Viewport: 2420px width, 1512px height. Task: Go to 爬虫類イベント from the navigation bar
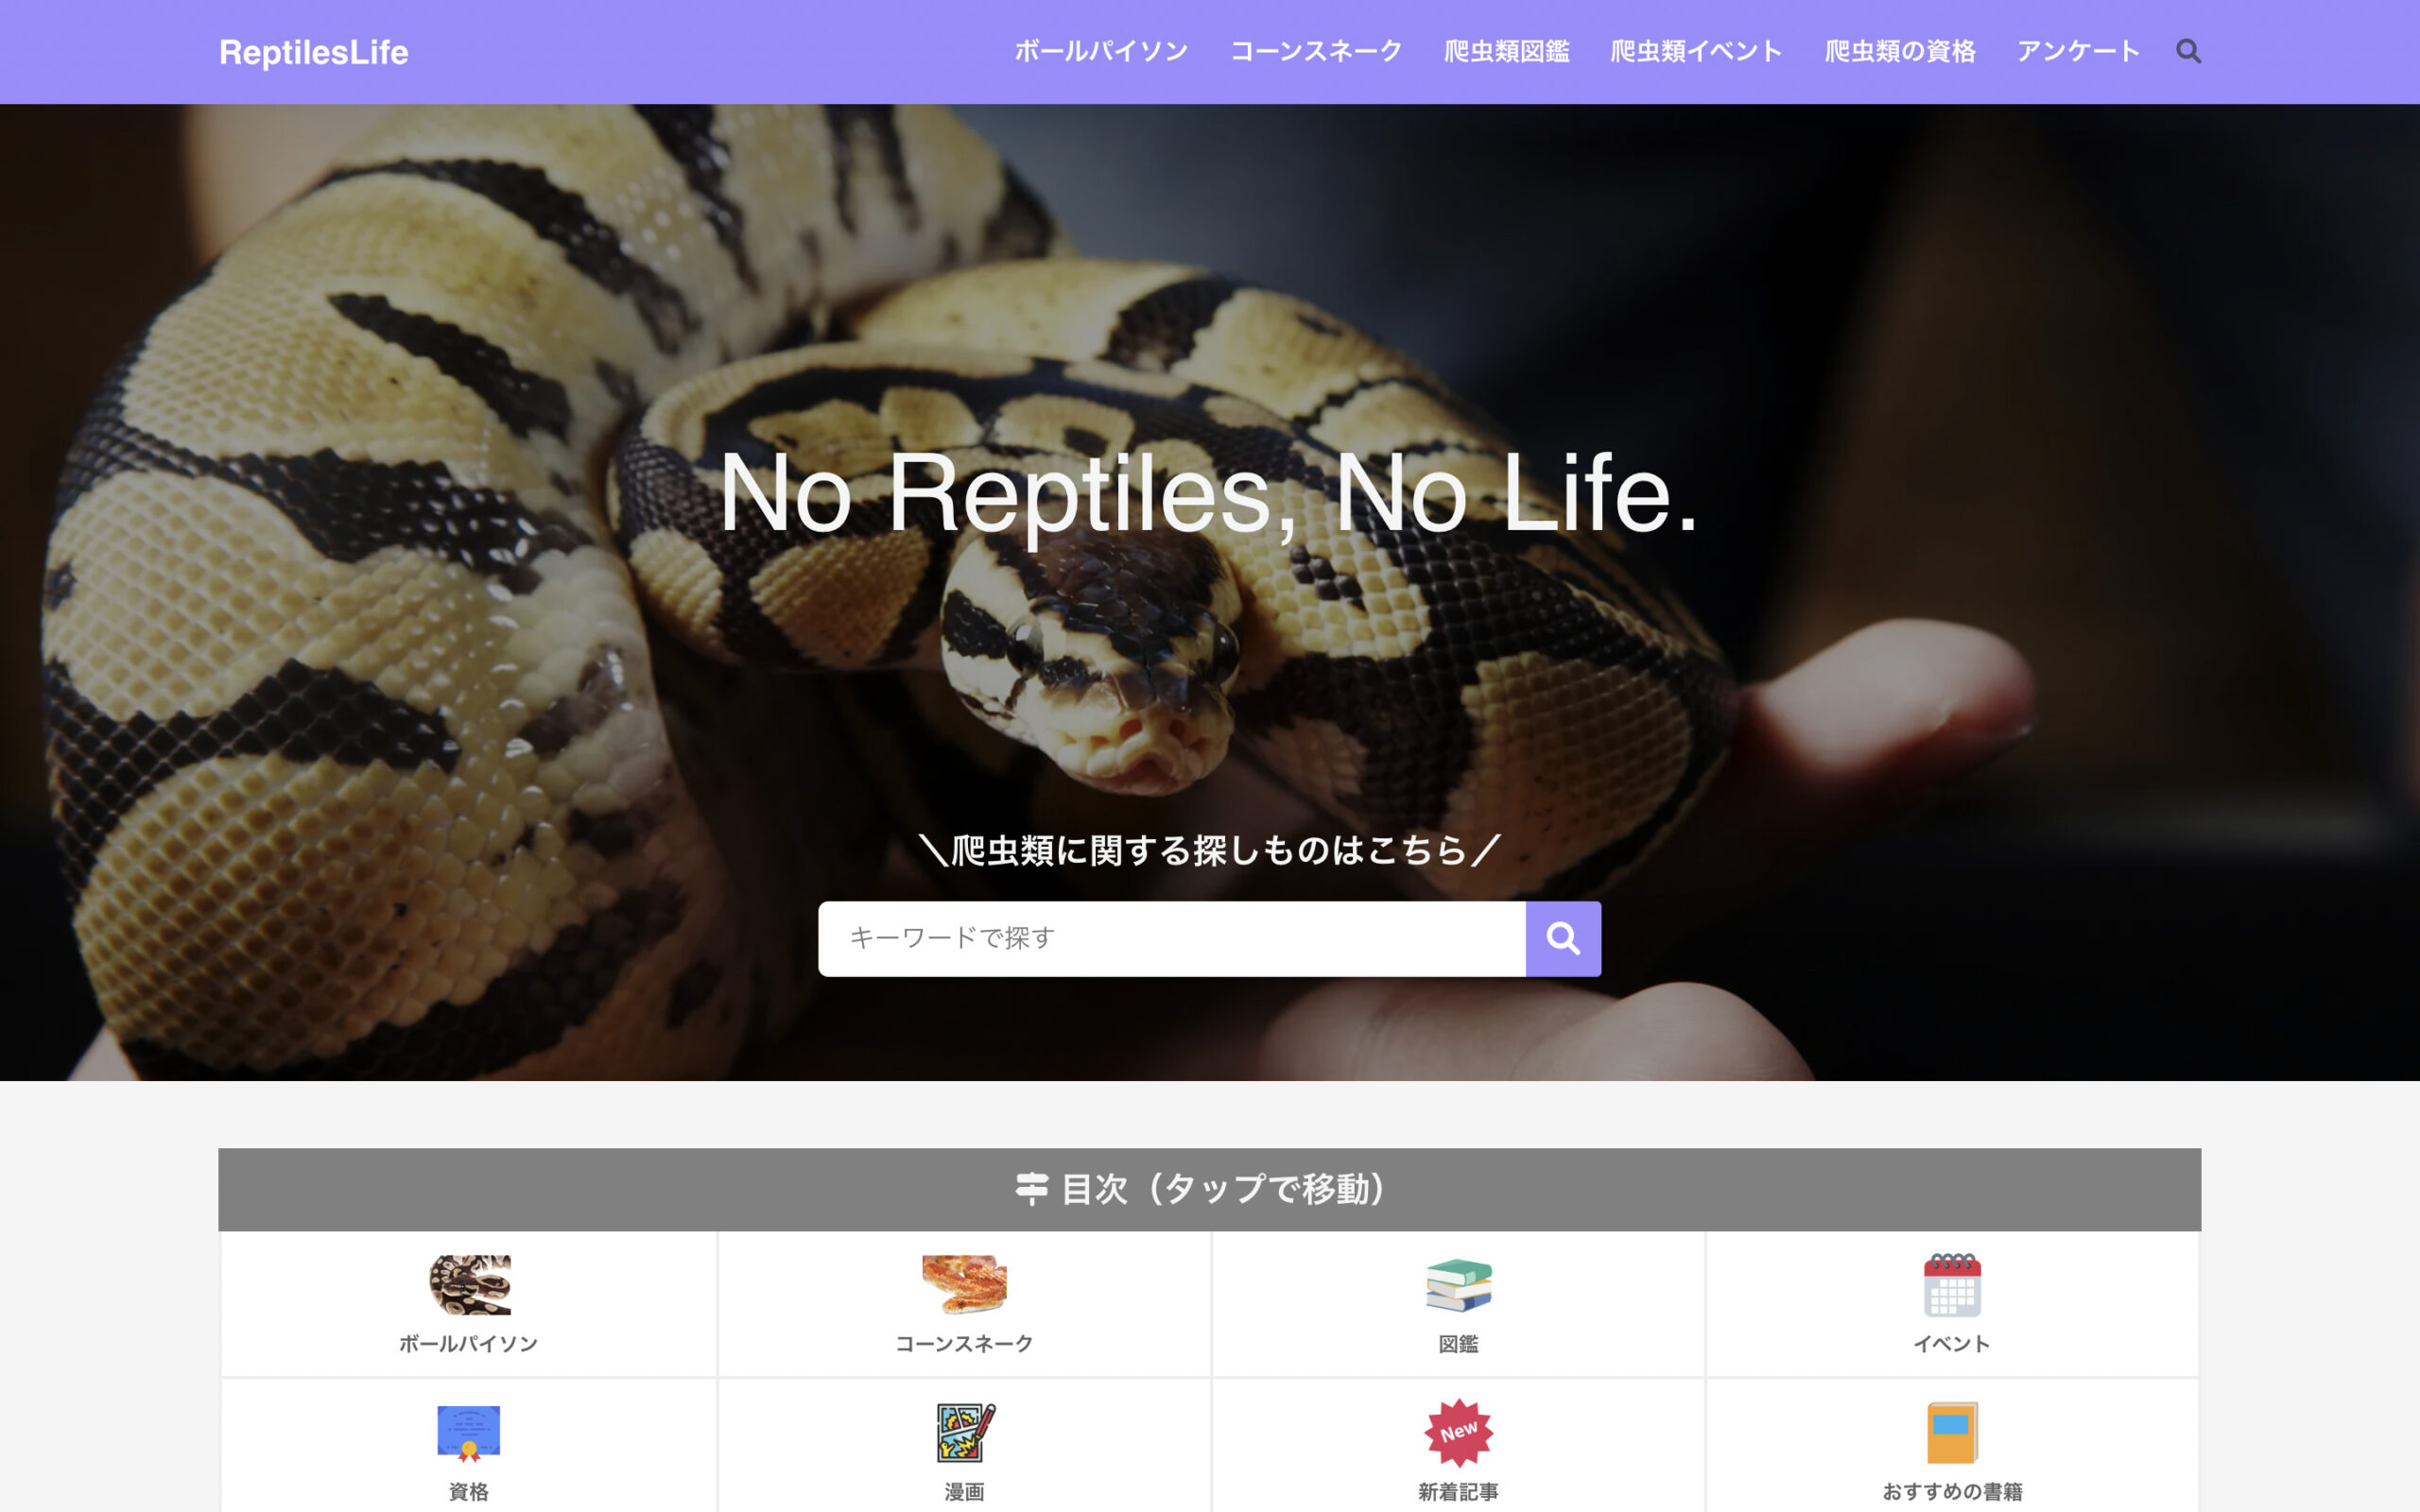pyautogui.click(x=1696, y=51)
